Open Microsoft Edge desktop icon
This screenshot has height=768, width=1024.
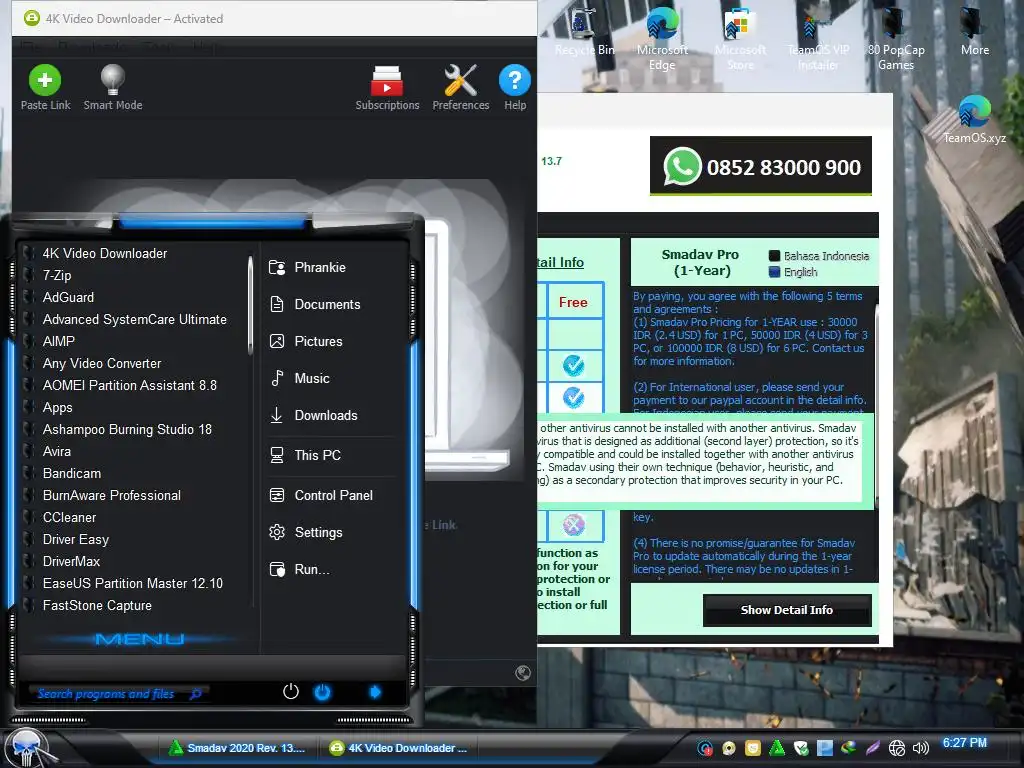click(x=662, y=39)
